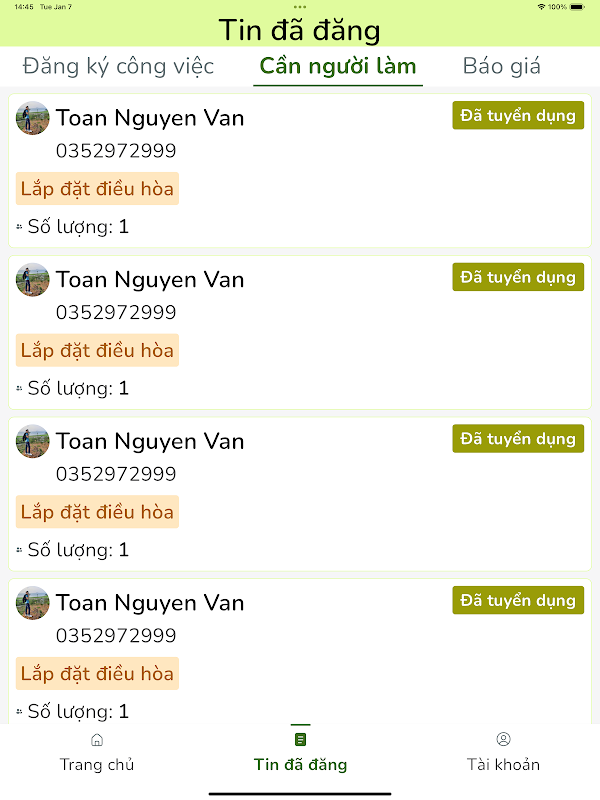Click Đã tuyển dụng badge on second post

pos(518,277)
